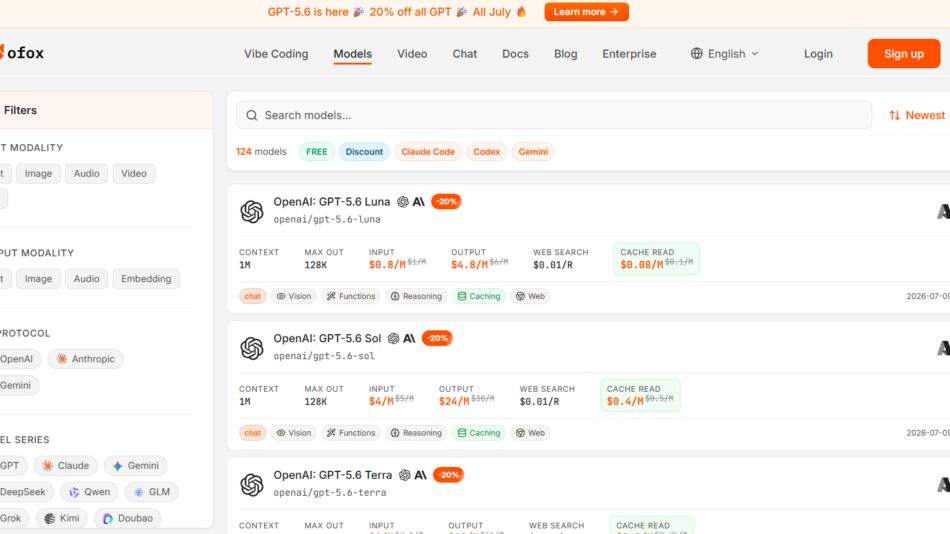Click the OpenAI protocol icon beside GPT-5.6 Terra title

(x=405, y=475)
